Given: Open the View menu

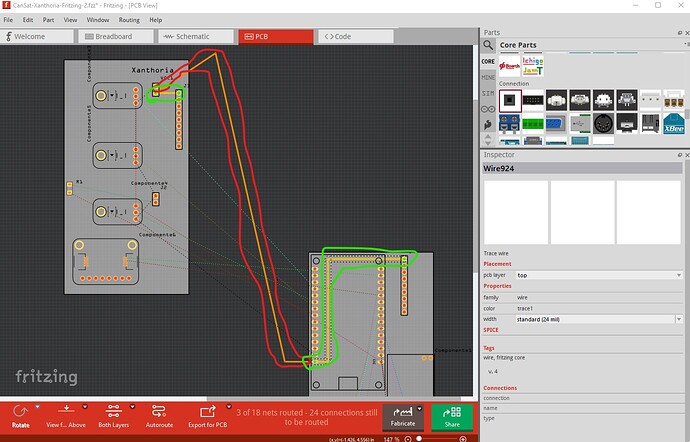Looking at the screenshot, I should tap(70, 20).
